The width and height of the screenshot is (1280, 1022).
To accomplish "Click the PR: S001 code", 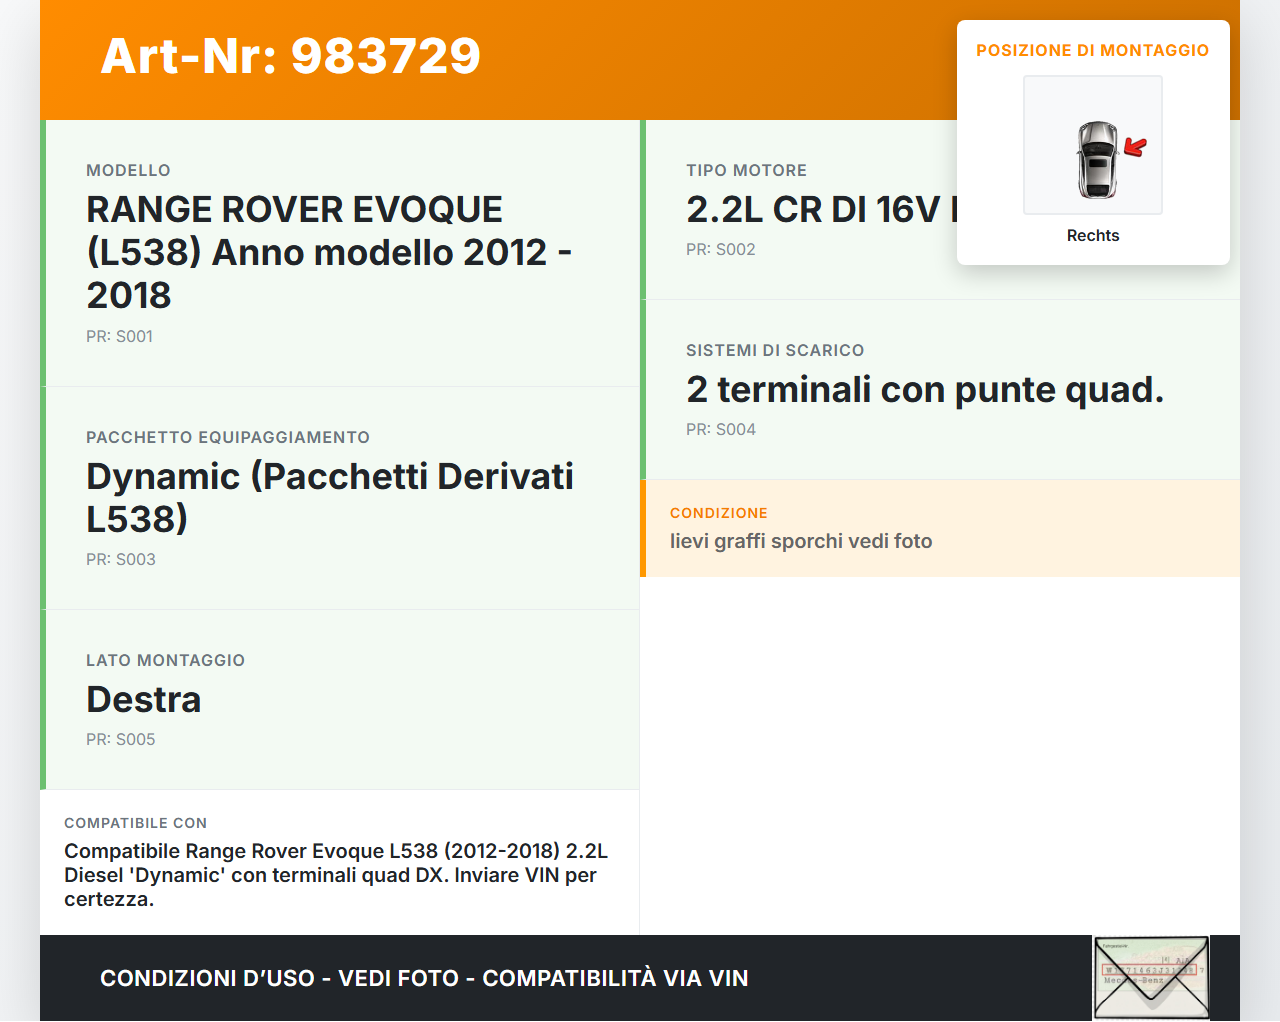I will point(119,336).
